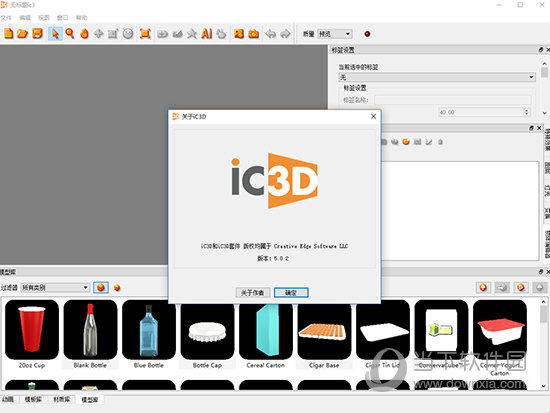The width and height of the screenshot is (550, 413).
Task: Click the left button in the About iC3D dialog
Action: [x=253, y=293]
